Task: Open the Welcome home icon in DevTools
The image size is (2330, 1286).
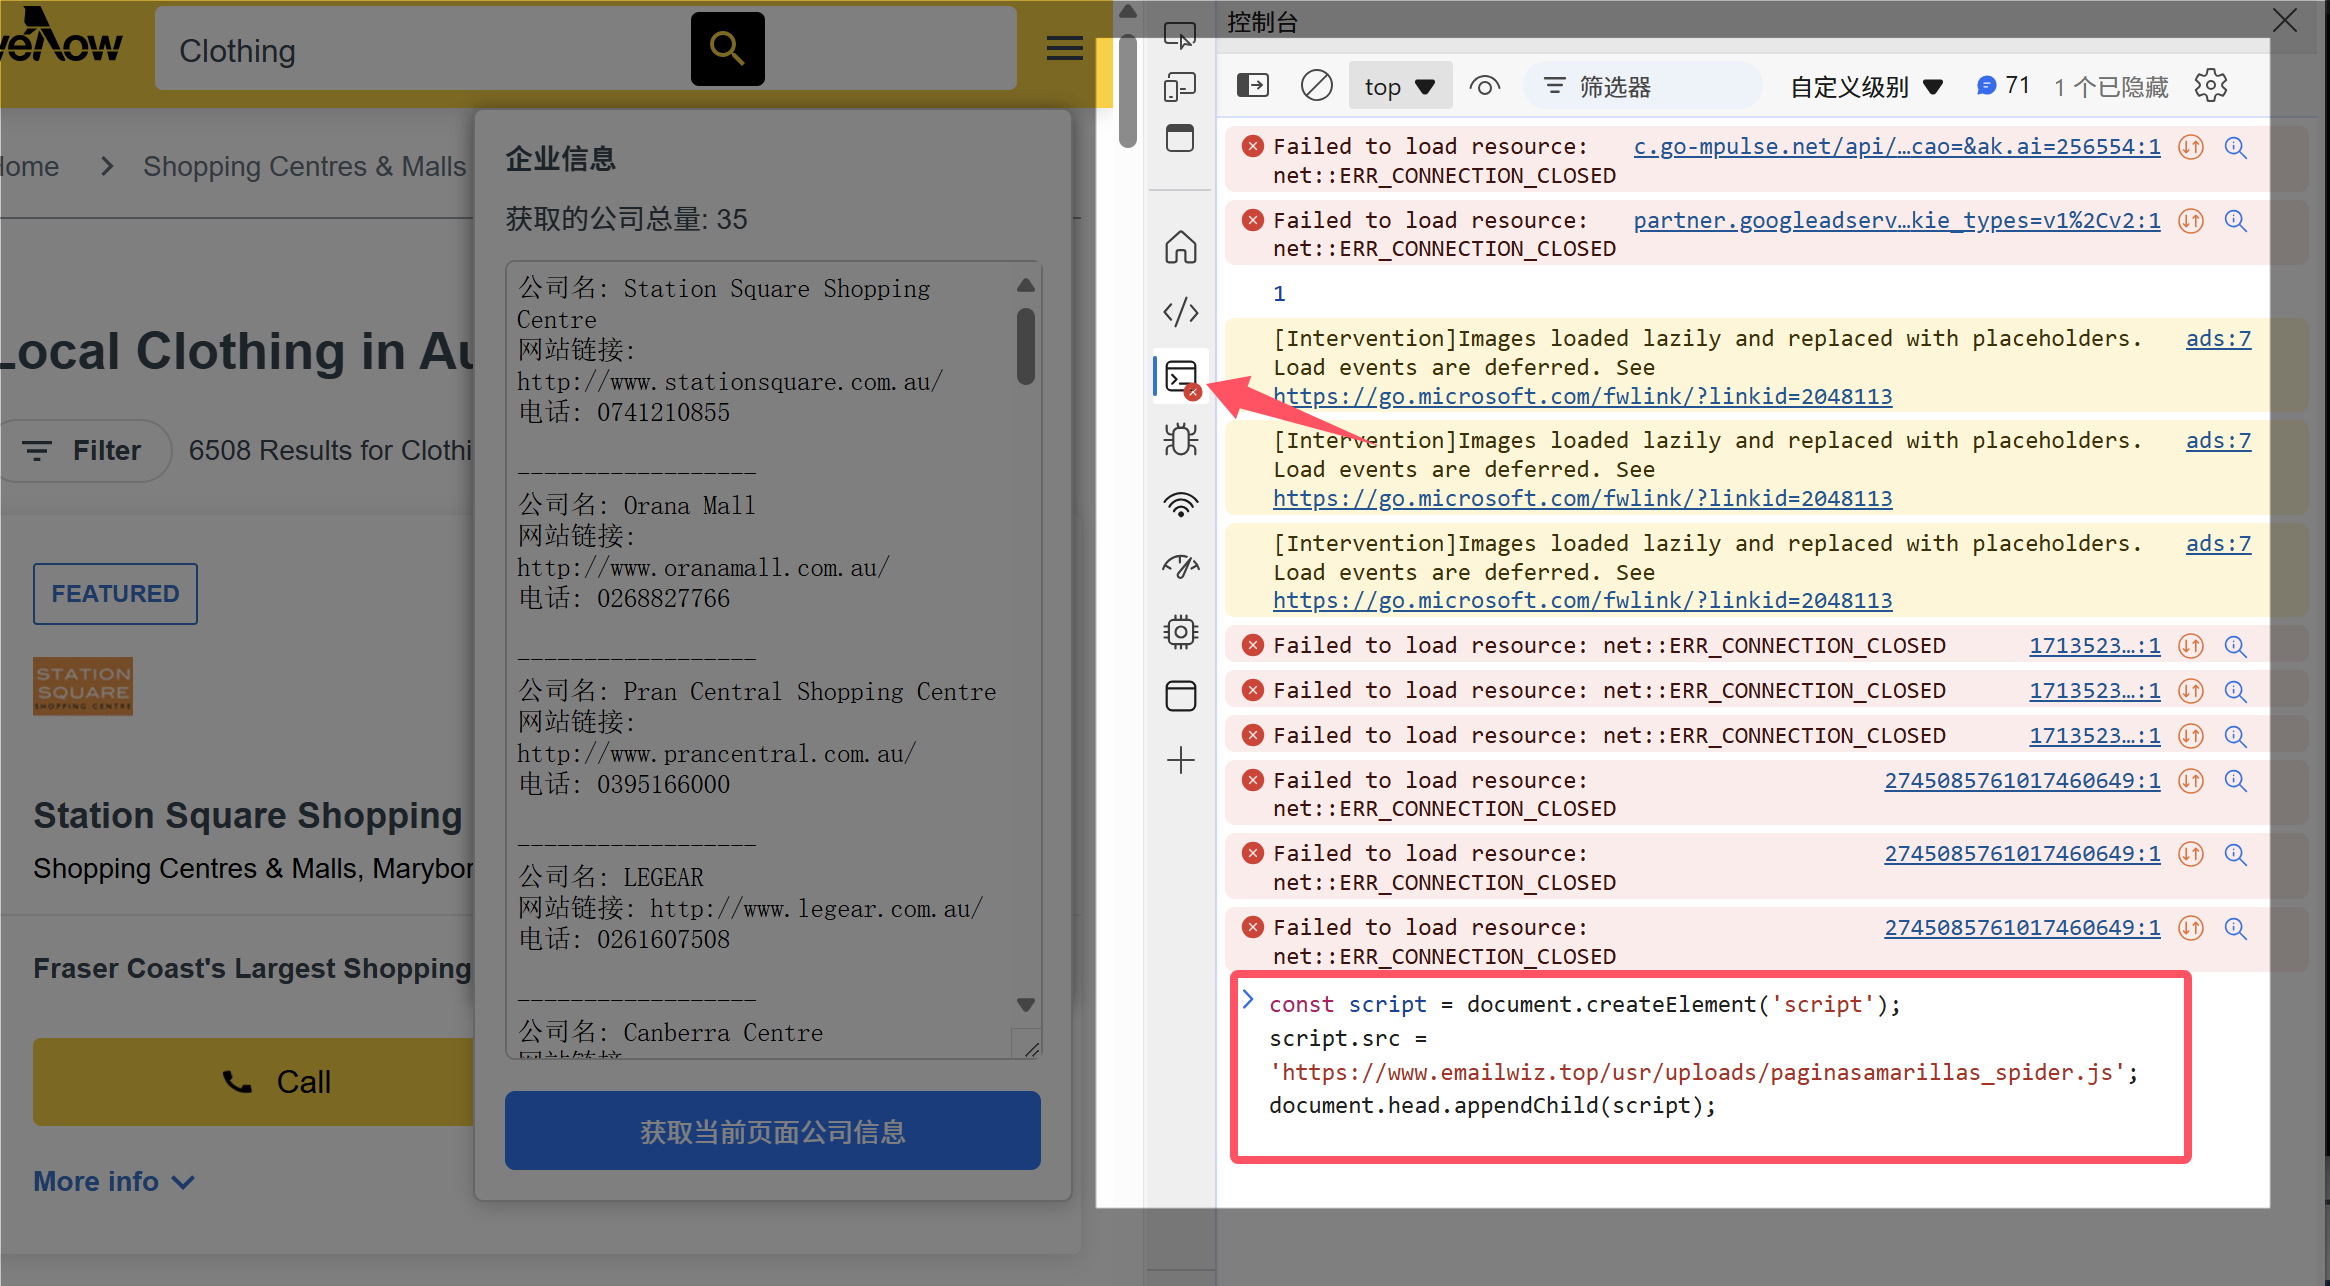Action: (x=1180, y=247)
